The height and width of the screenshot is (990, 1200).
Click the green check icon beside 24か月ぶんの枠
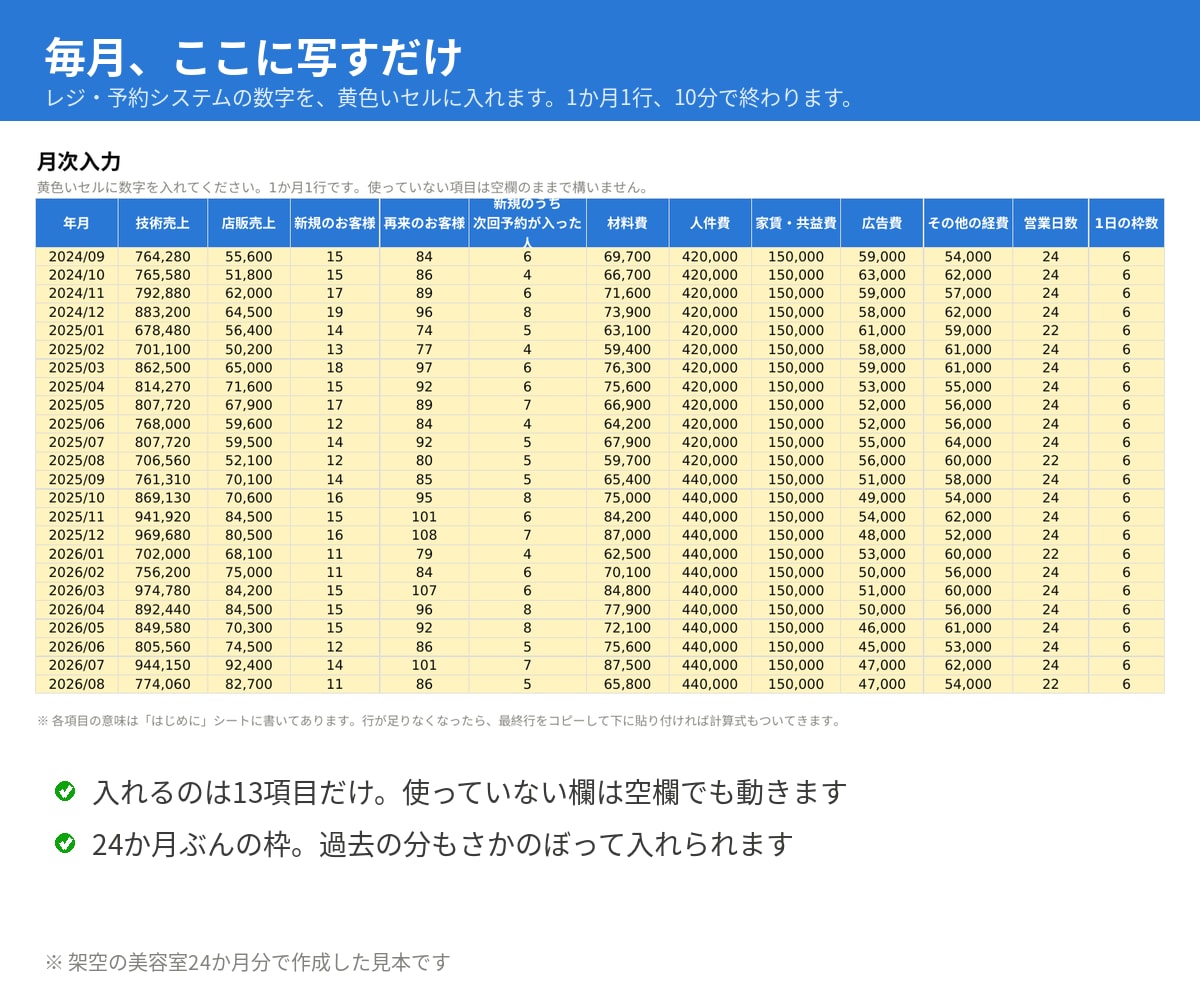click(x=65, y=843)
